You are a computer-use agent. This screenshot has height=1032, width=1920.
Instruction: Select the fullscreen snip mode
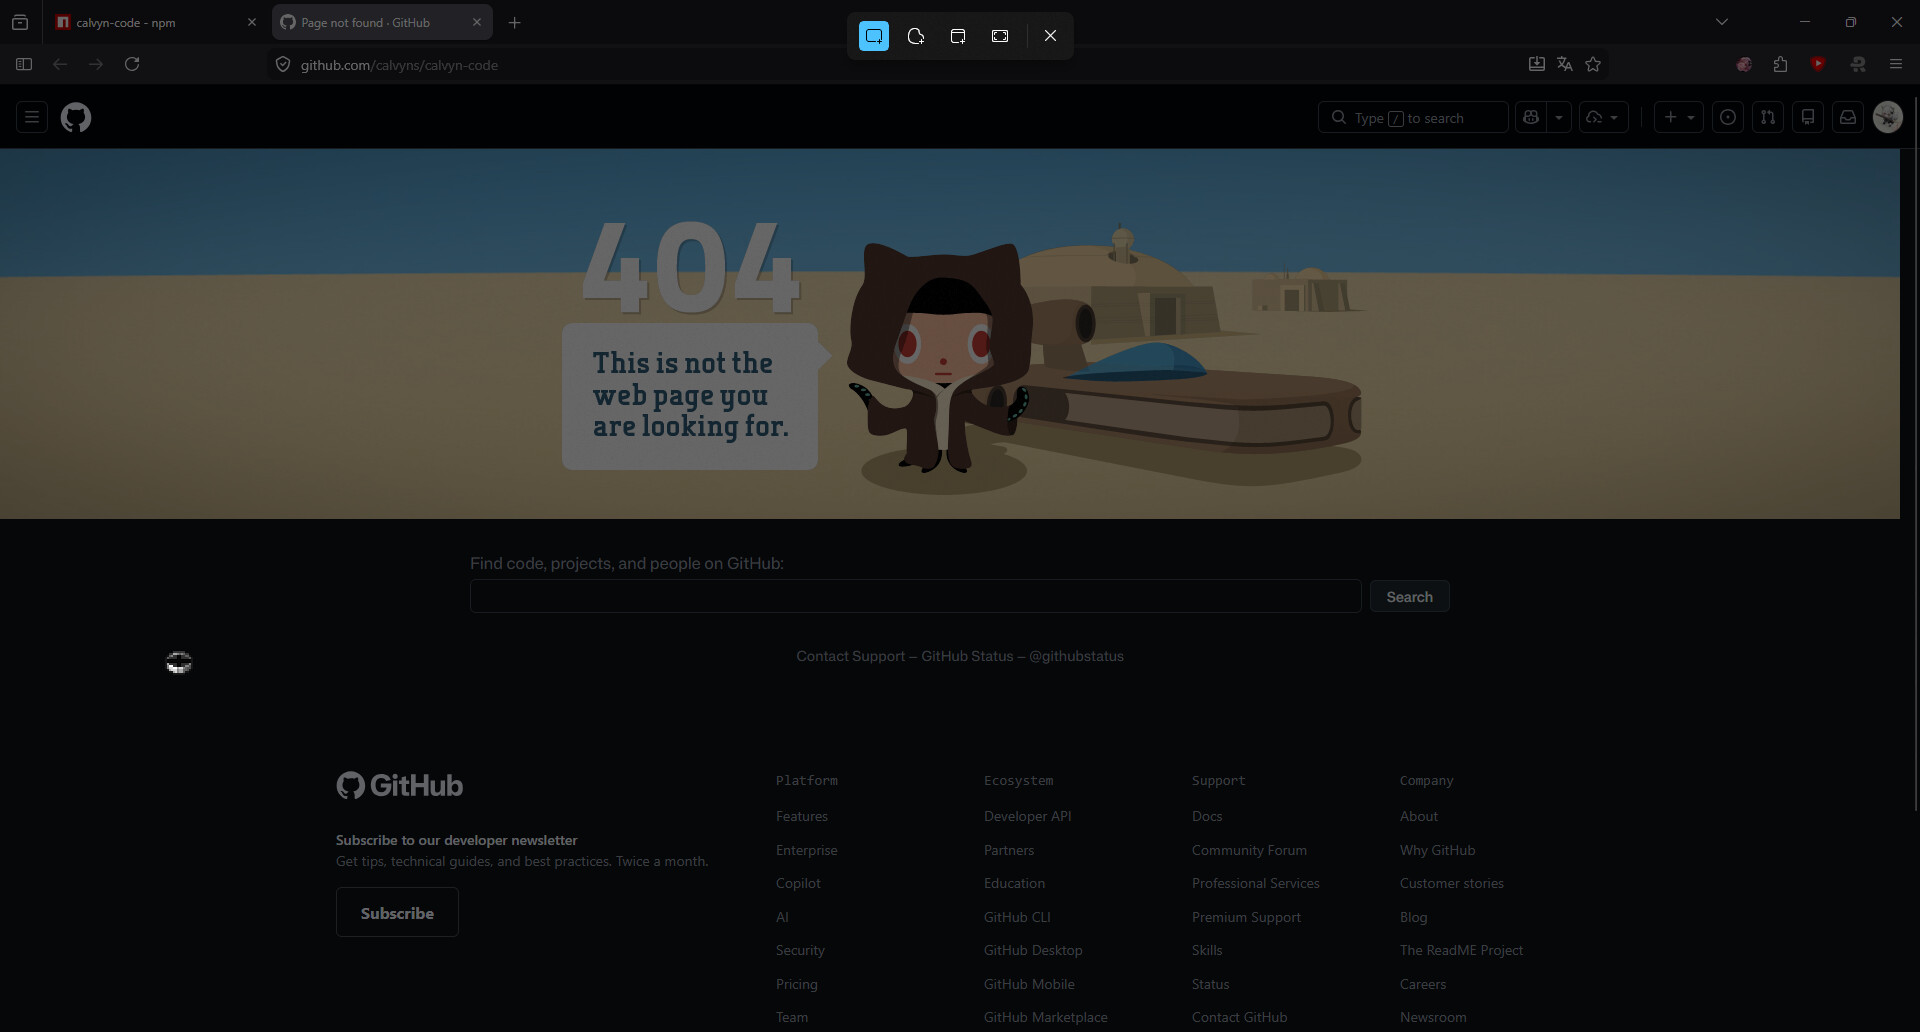[x=1000, y=36]
